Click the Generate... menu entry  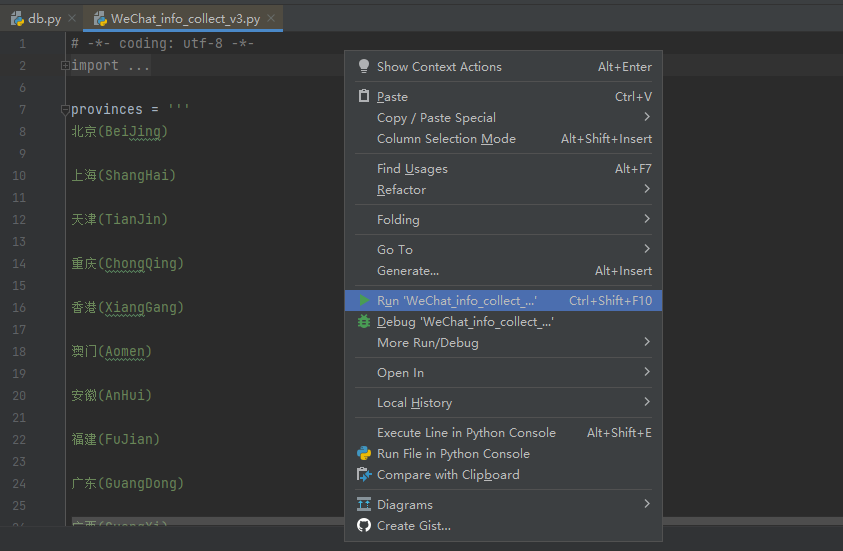[x=408, y=271]
